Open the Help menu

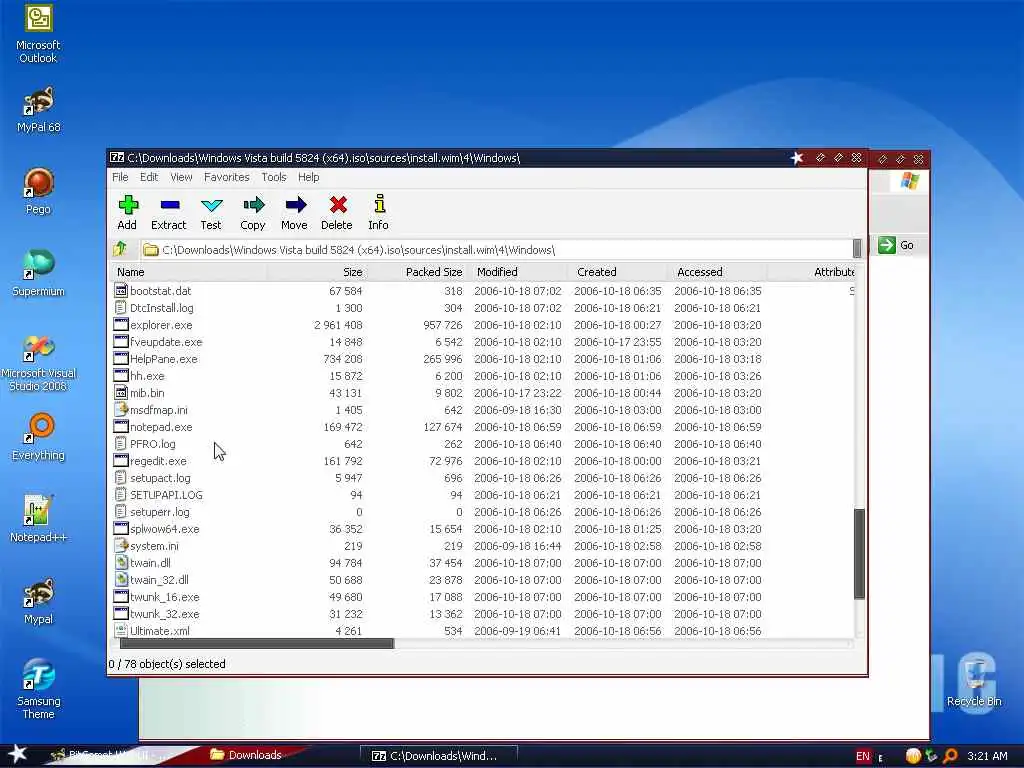click(x=308, y=177)
